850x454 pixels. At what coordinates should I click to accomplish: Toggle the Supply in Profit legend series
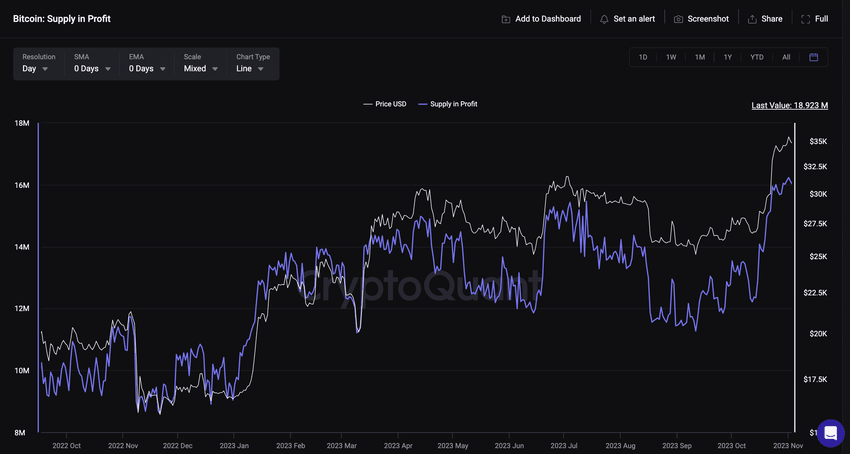(448, 104)
